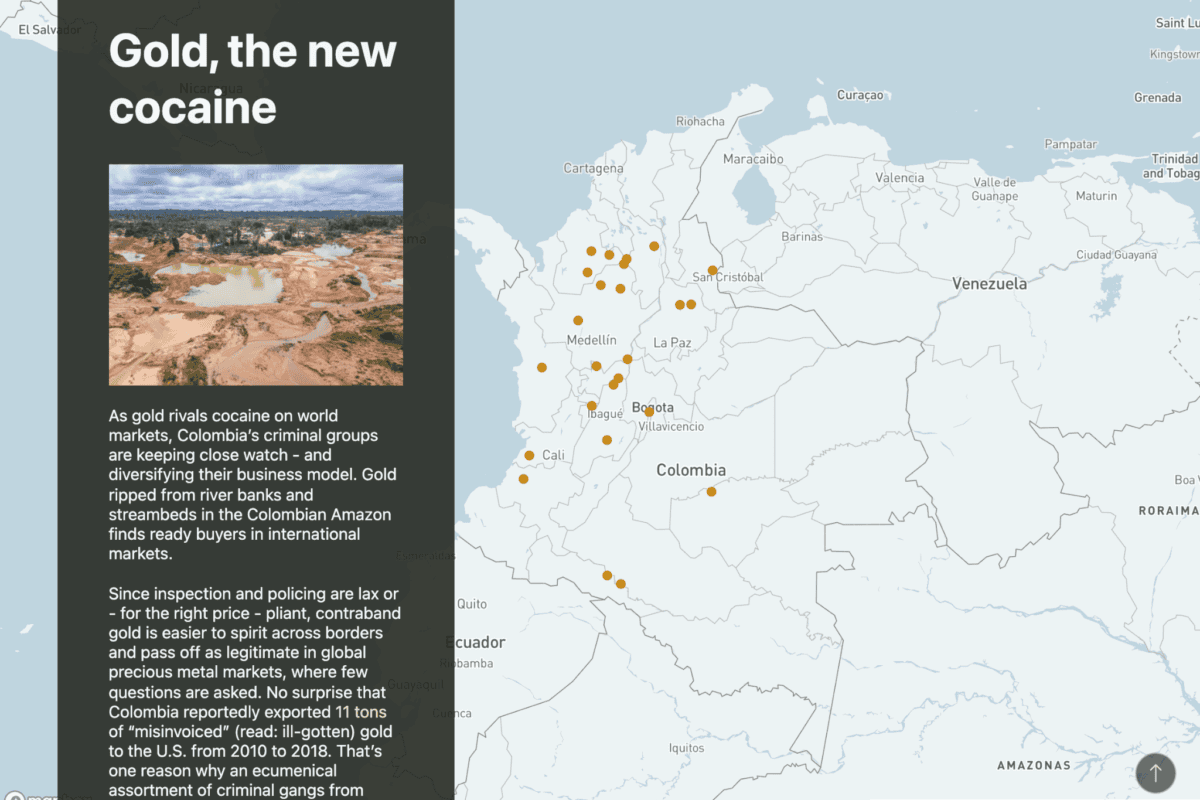Click the paragraph starting "Since inspection and policing"
The height and width of the screenshot is (800, 1200).
[255, 692]
